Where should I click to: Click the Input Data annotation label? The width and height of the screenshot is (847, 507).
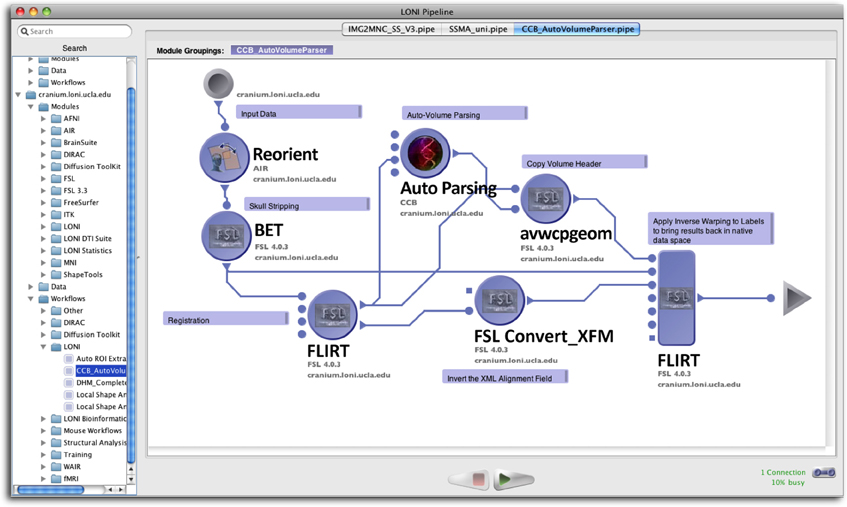pos(299,112)
